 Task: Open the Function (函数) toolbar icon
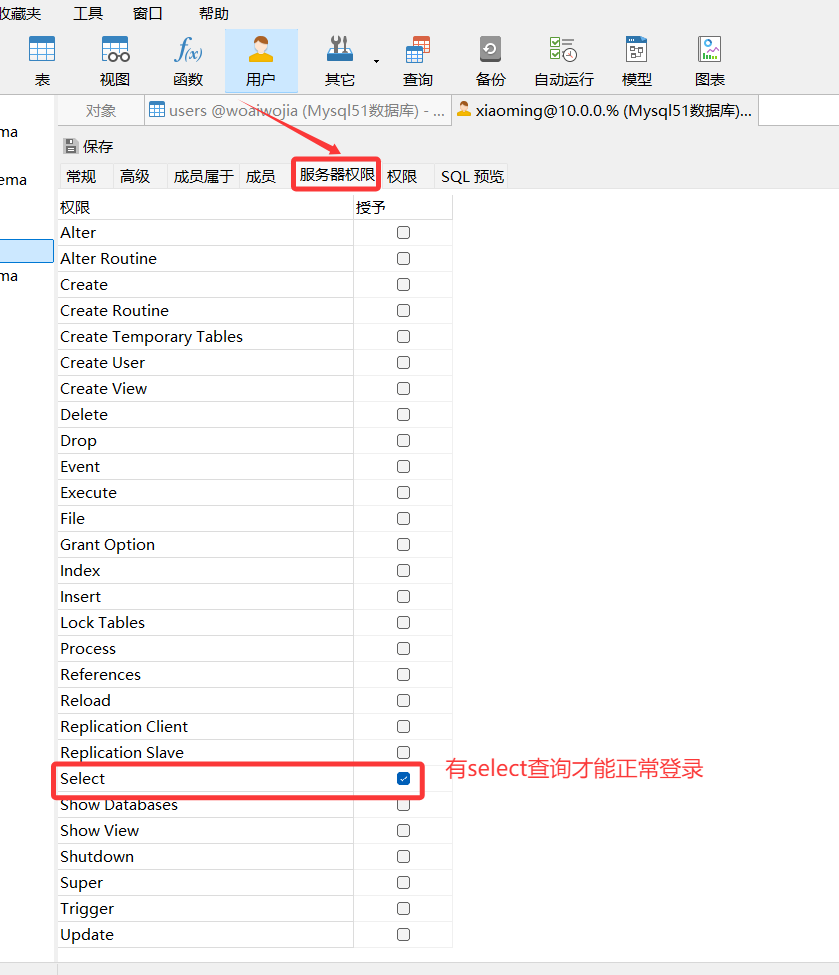[x=188, y=60]
